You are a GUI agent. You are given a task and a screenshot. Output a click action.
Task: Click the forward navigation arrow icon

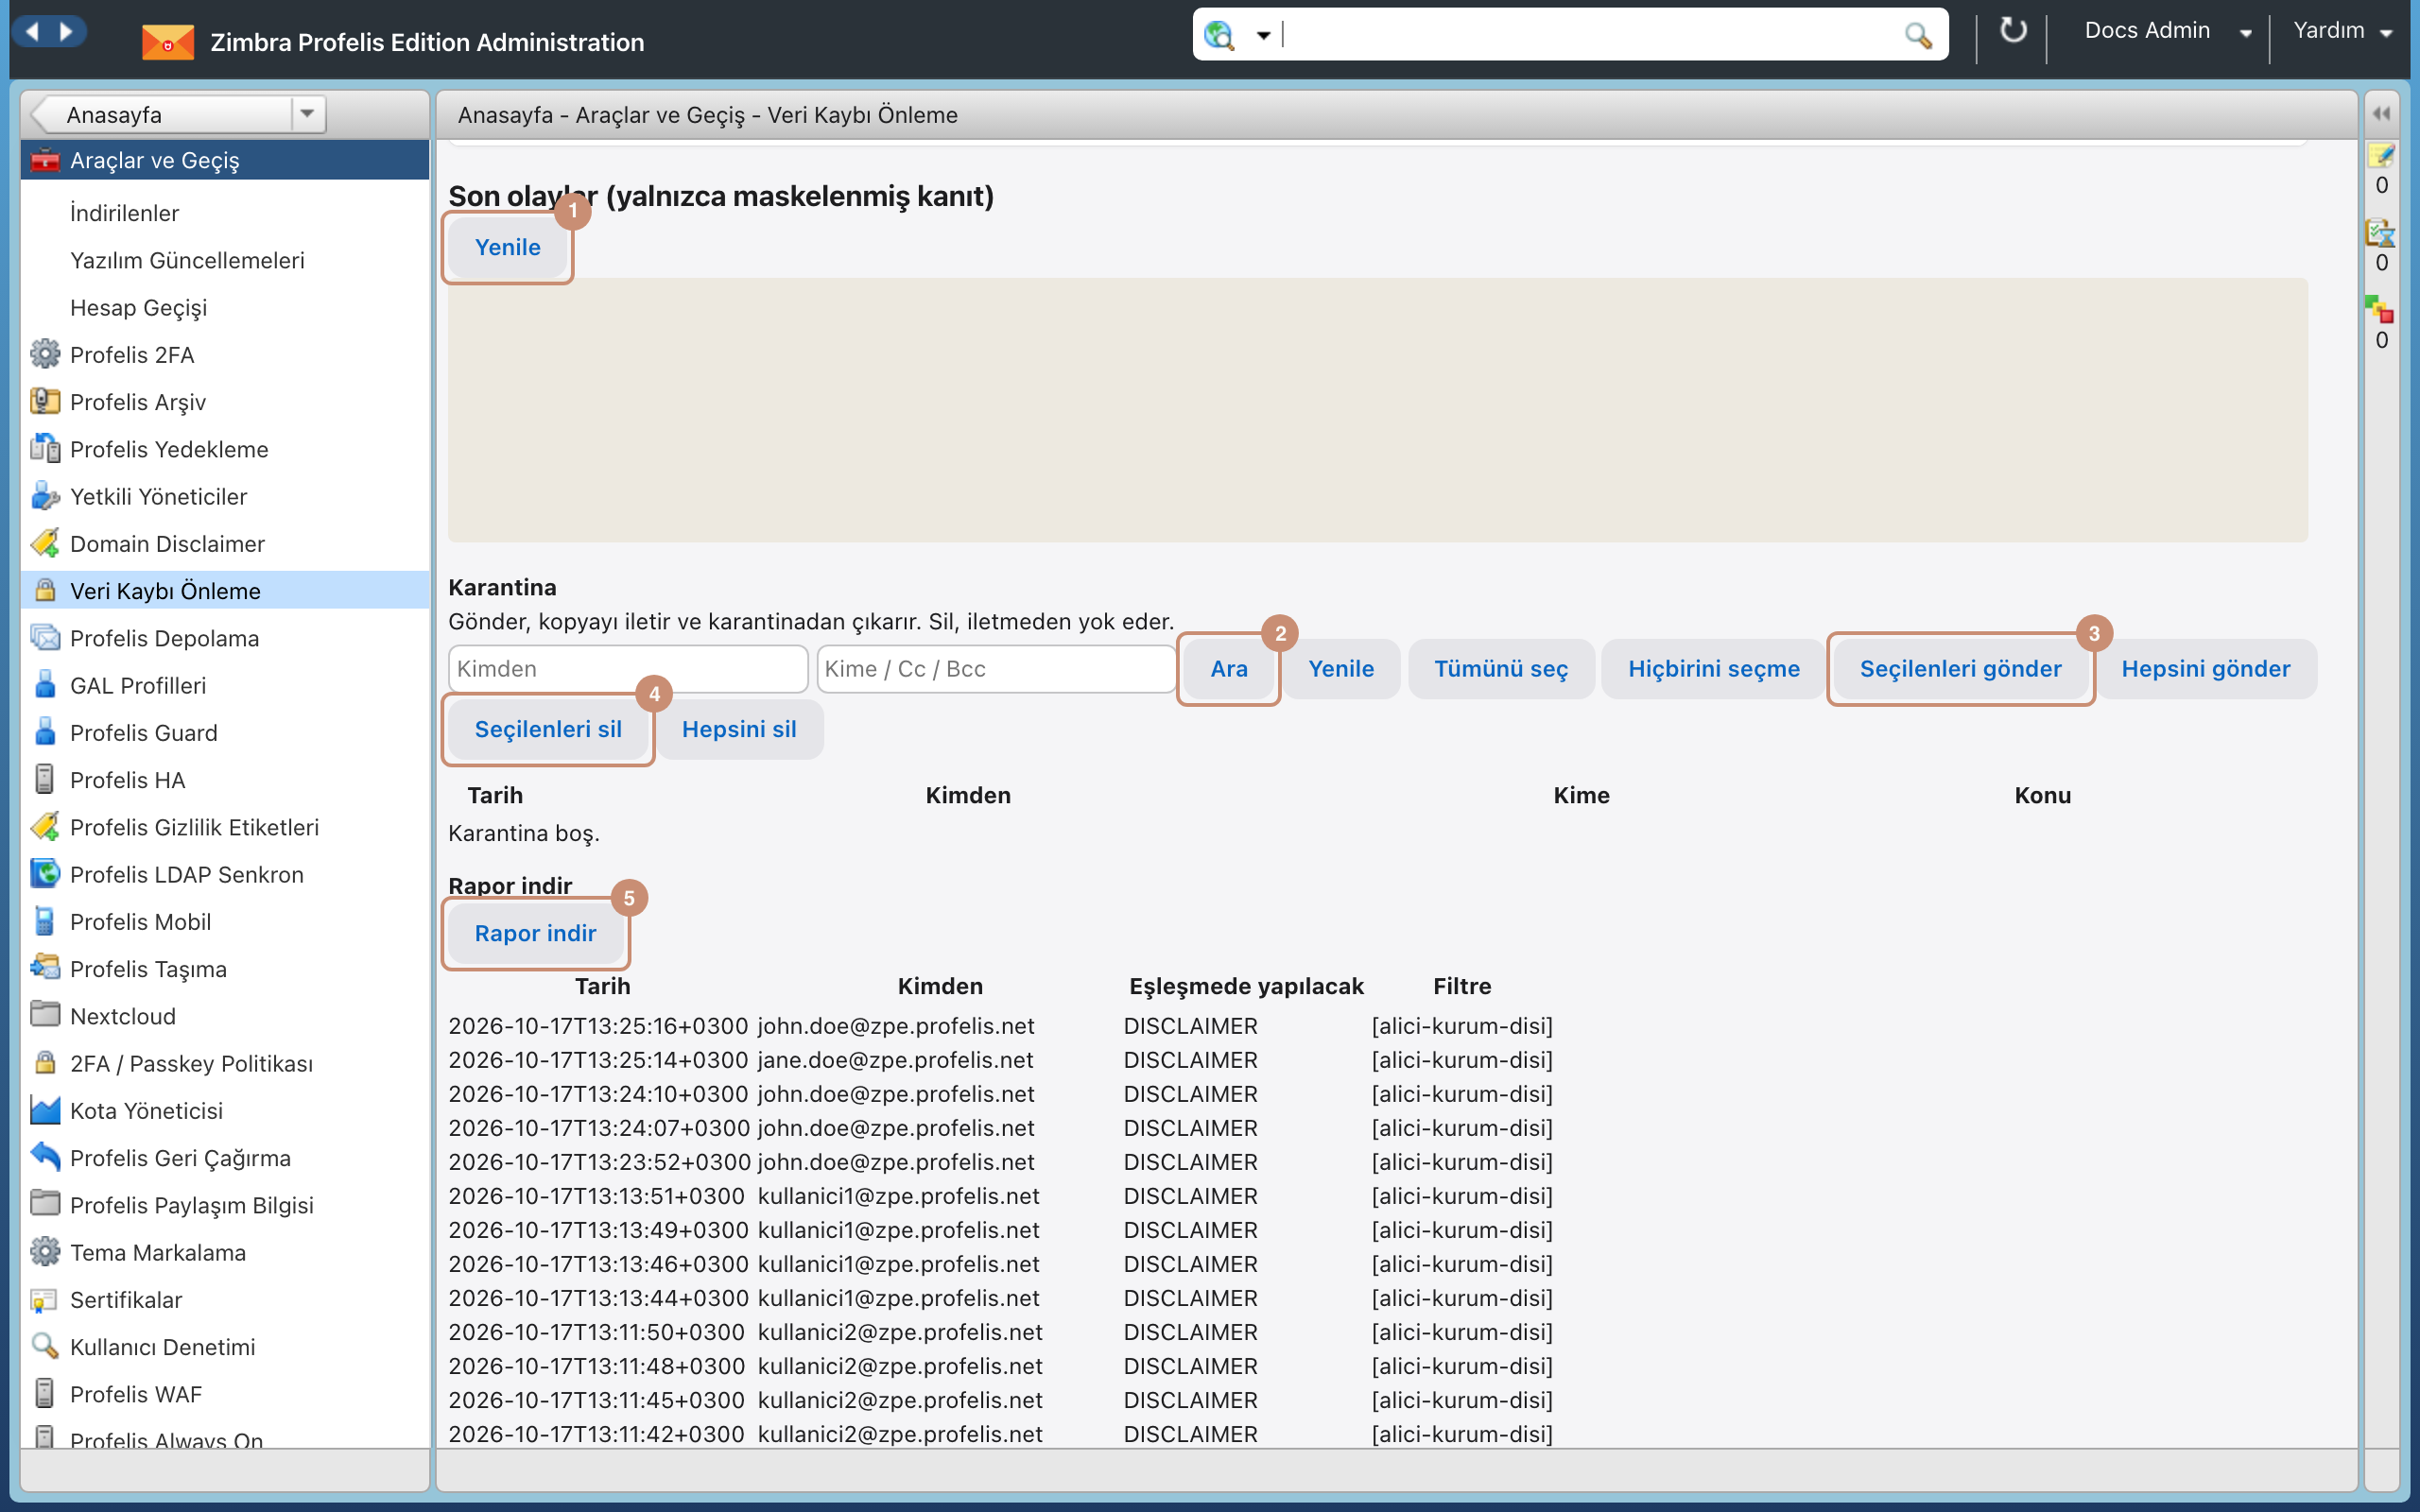tap(66, 32)
